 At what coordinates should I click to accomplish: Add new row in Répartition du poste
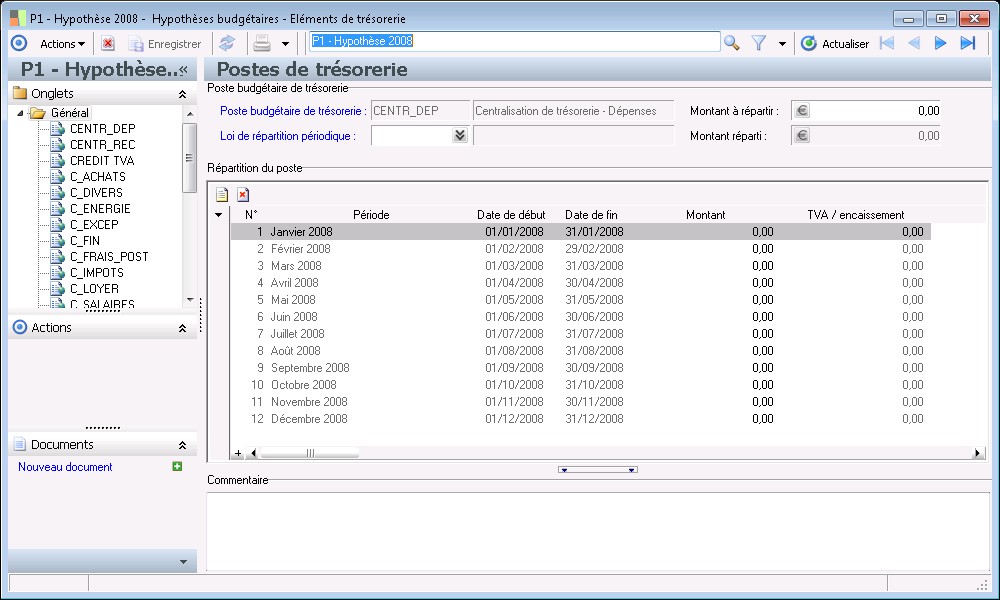click(x=223, y=194)
